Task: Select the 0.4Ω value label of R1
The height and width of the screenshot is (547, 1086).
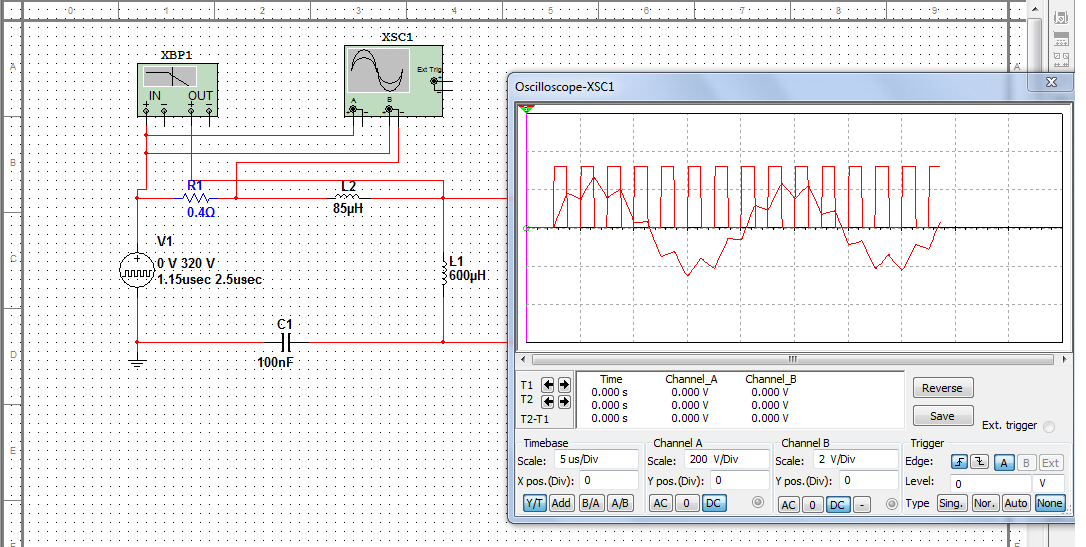Action: [201, 213]
